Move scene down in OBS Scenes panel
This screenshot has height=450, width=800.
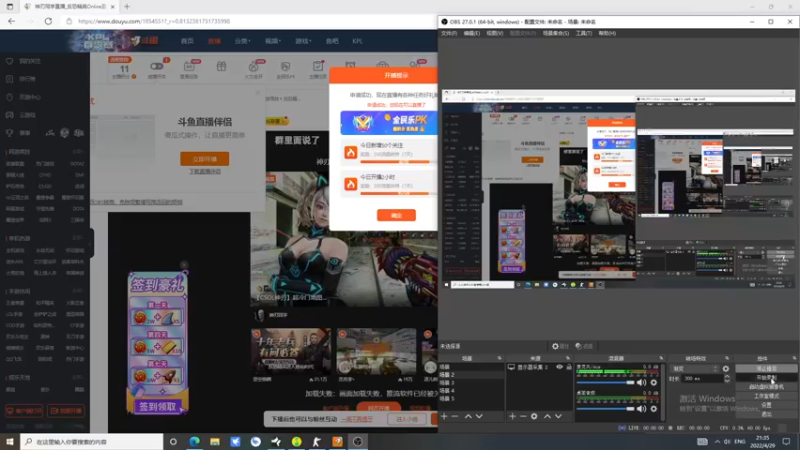pos(479,416)
